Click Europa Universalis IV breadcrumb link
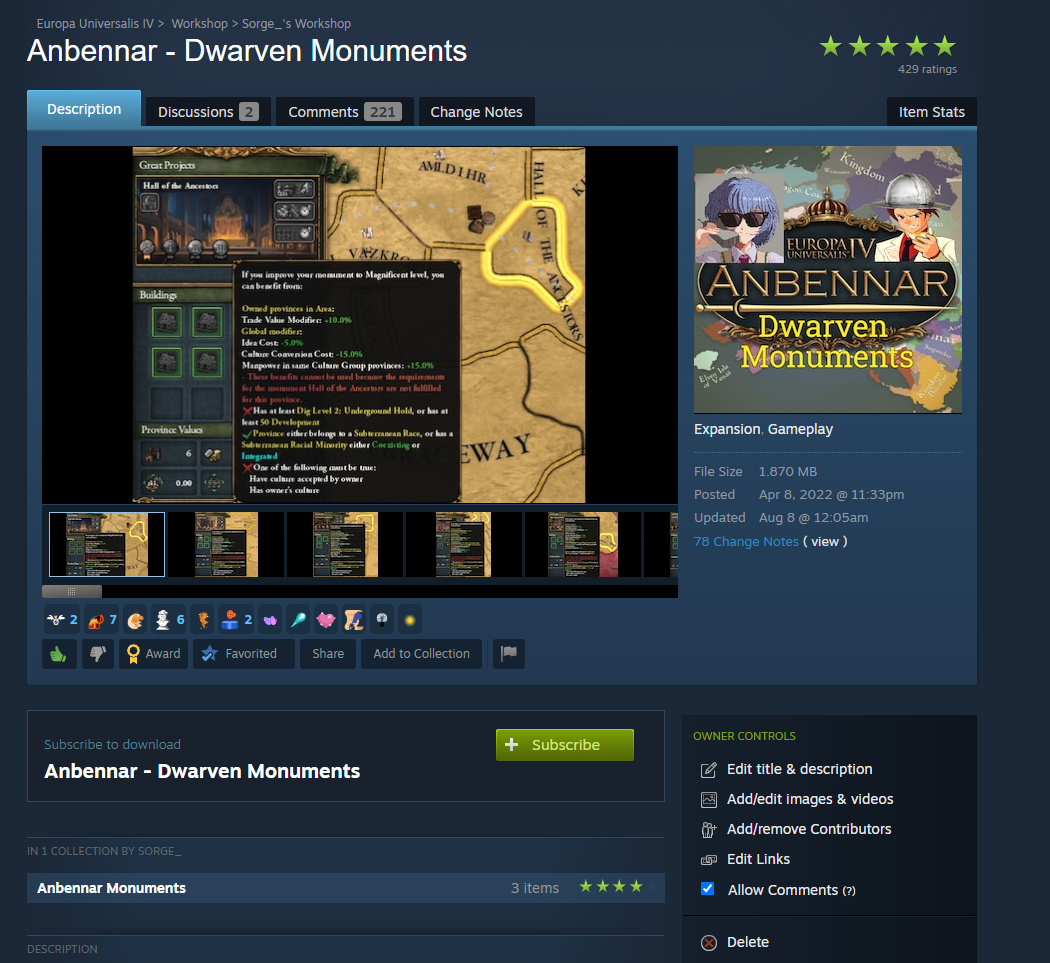1050x963 pixels. pos(95,23)
